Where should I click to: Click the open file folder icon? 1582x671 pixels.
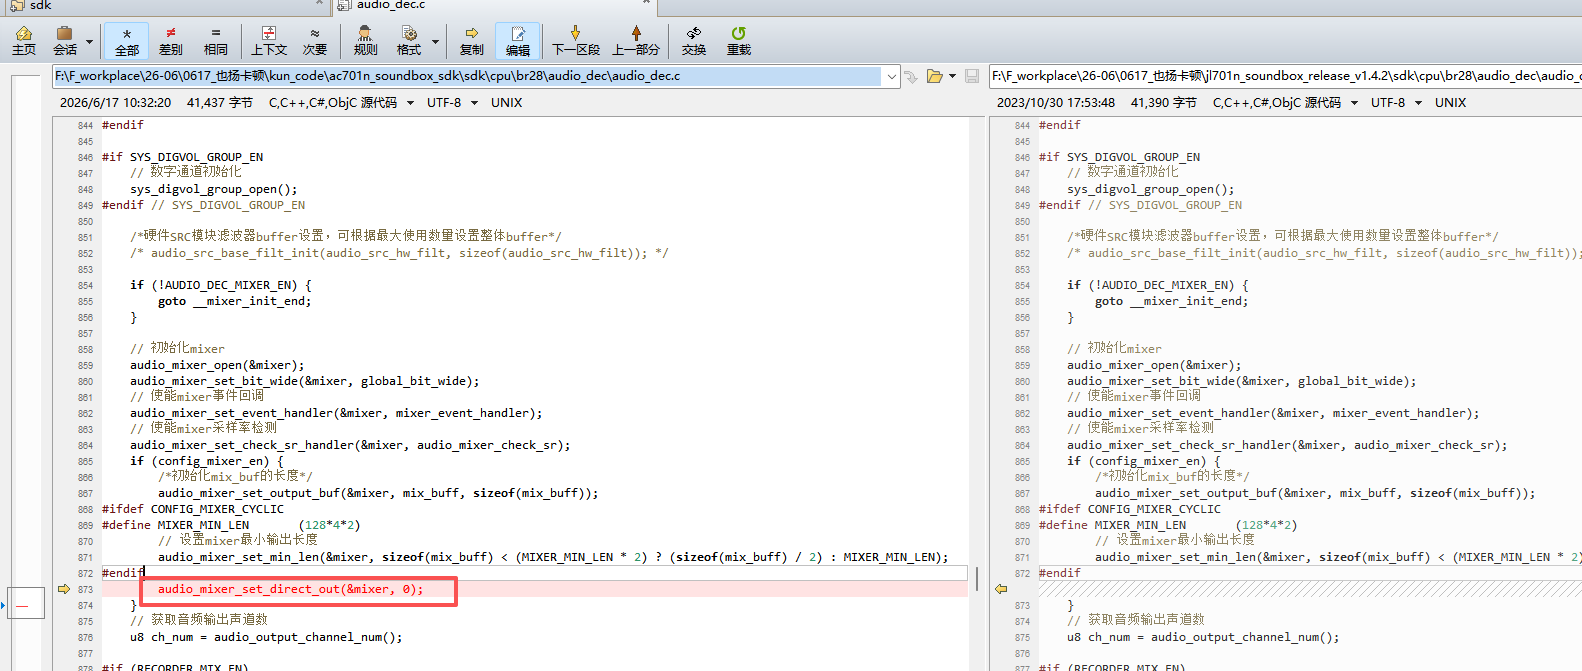coord(934,76)
